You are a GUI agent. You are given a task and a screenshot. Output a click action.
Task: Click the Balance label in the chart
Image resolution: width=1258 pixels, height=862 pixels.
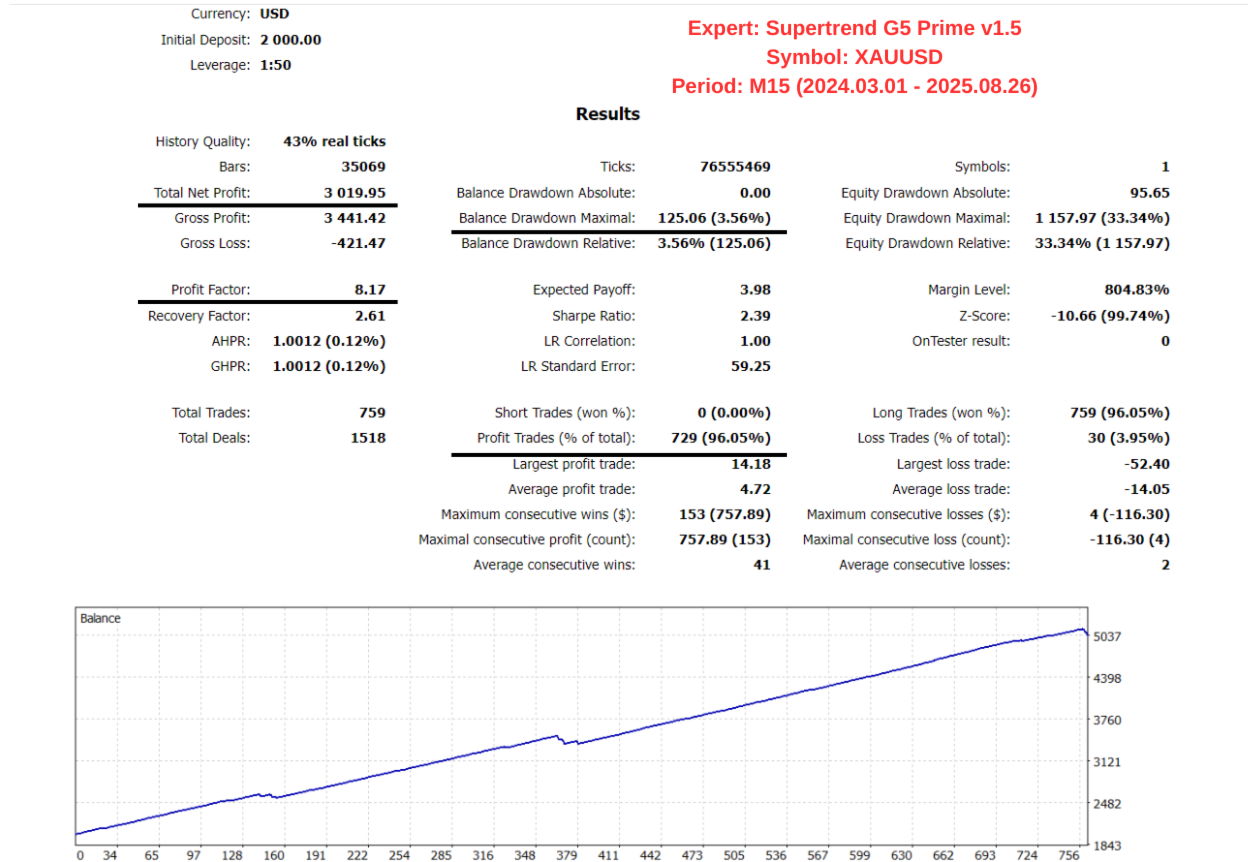(x=100, y=619)
